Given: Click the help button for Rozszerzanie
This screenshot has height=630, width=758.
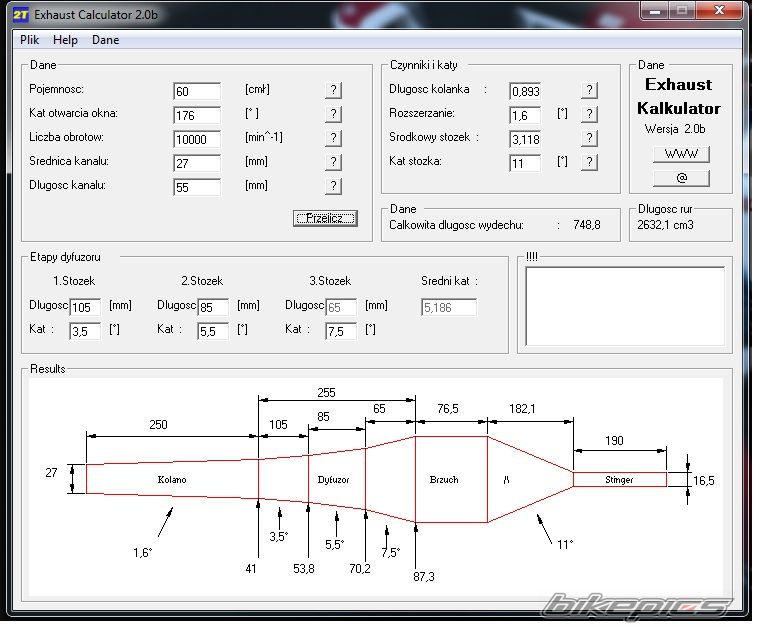Looking at the screenshot, I should [590, 114].
